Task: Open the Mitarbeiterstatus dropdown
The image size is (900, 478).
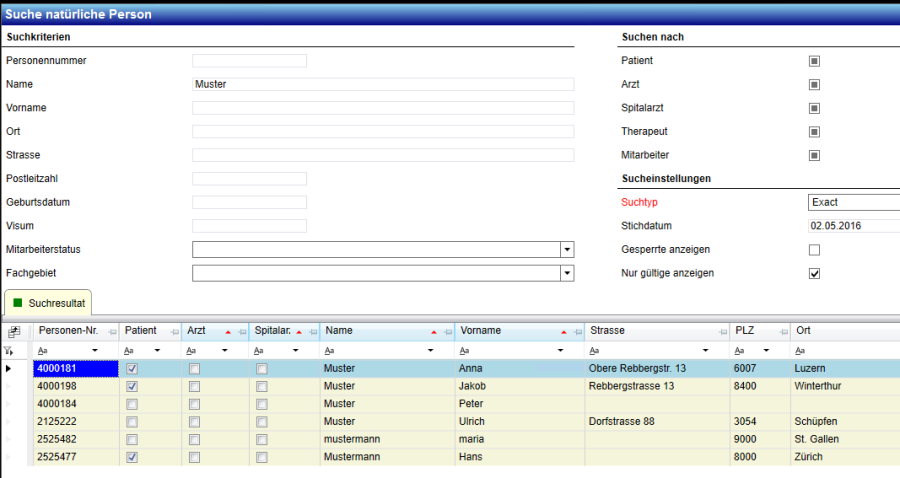Action: [567, 250]
